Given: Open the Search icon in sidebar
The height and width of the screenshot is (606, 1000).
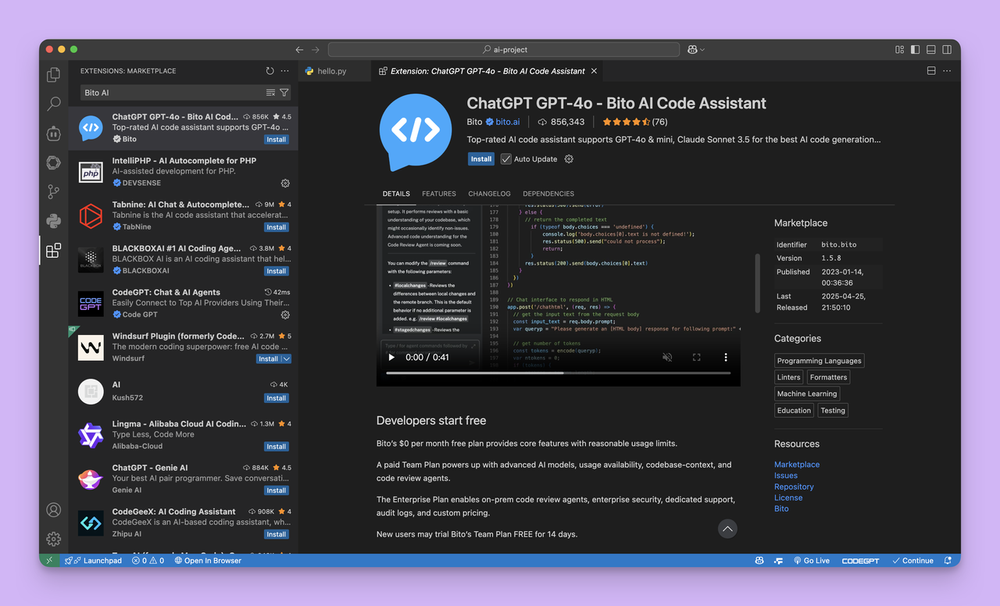Looking at the screenshot, I should coord(53,103).
